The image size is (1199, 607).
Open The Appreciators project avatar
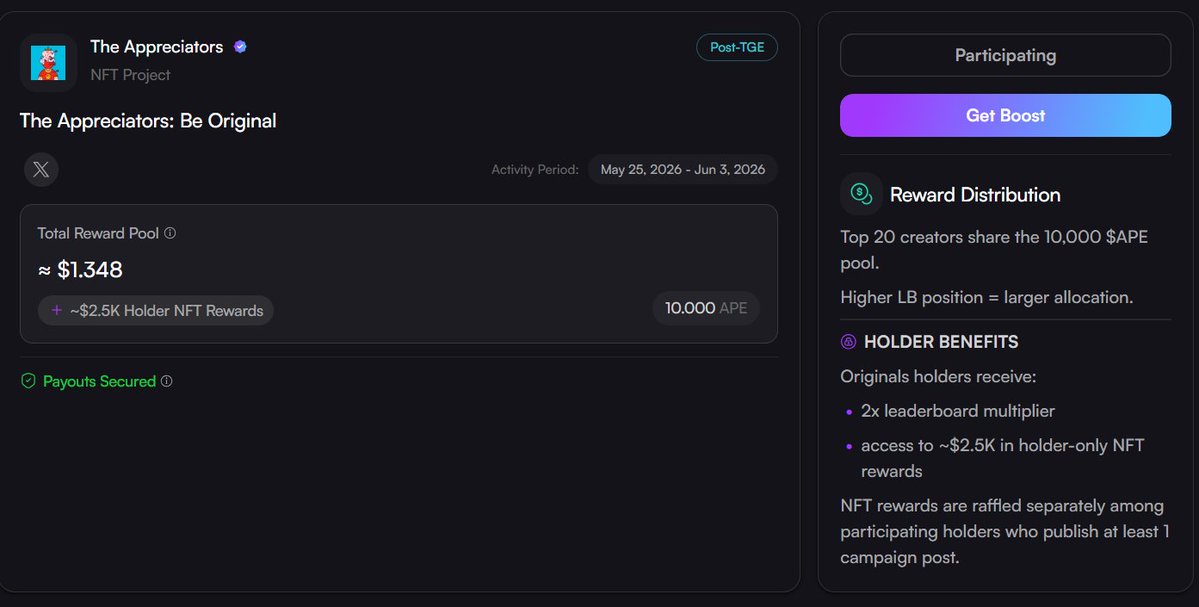tap(48, 63)
